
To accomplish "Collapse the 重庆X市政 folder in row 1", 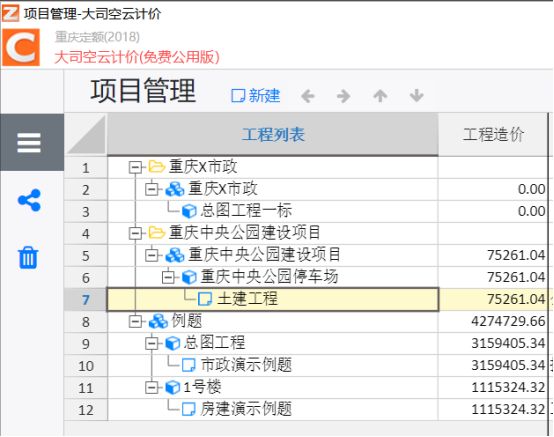I will 135,167.
